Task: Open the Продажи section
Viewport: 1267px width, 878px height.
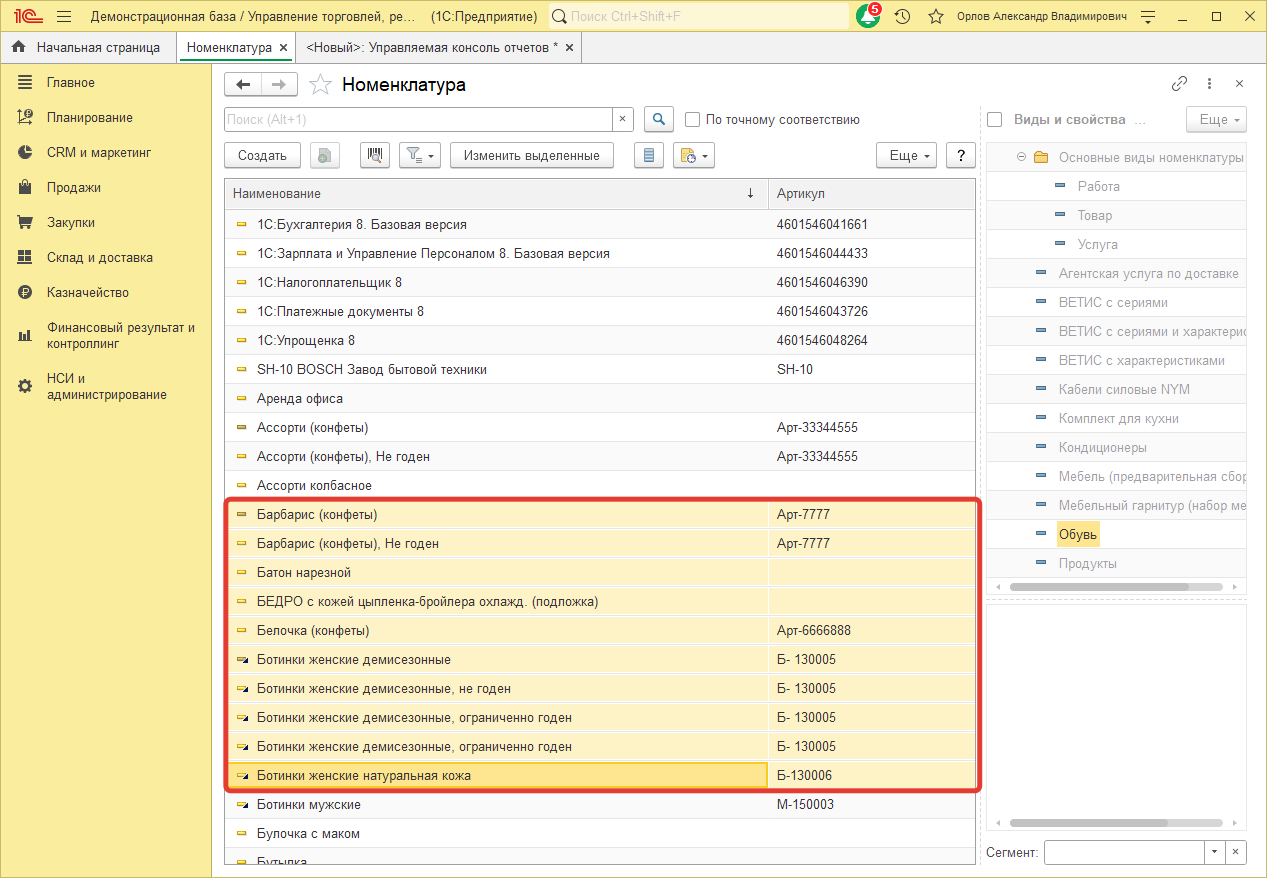Action: point(73,188)
